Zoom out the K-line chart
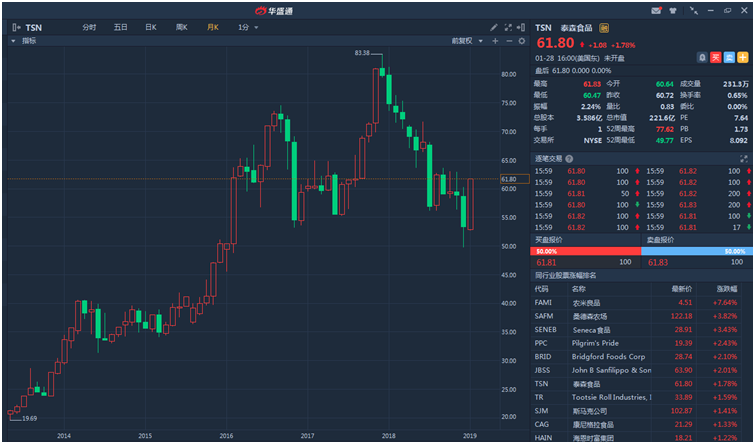The width and height of the screenshot is (755, 444). (508, 41)
